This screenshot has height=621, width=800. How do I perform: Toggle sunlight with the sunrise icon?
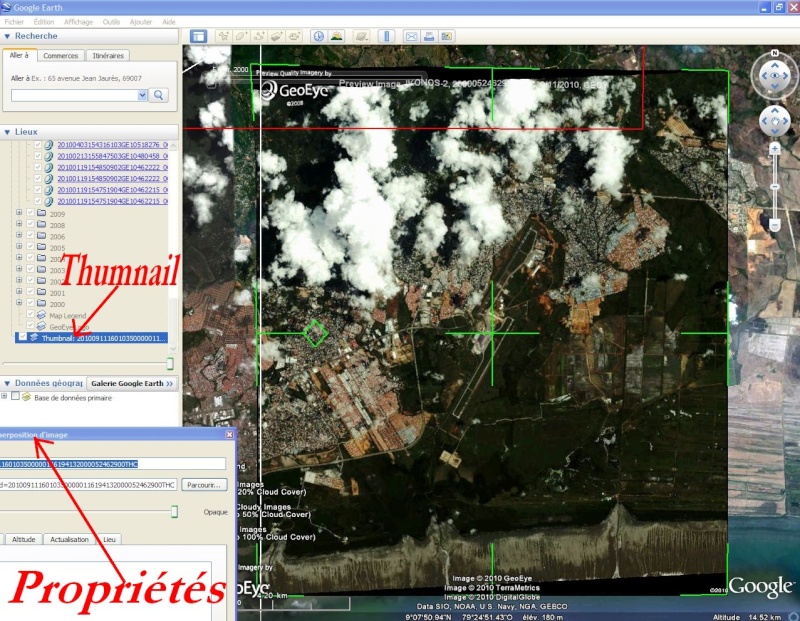[336, 36]
